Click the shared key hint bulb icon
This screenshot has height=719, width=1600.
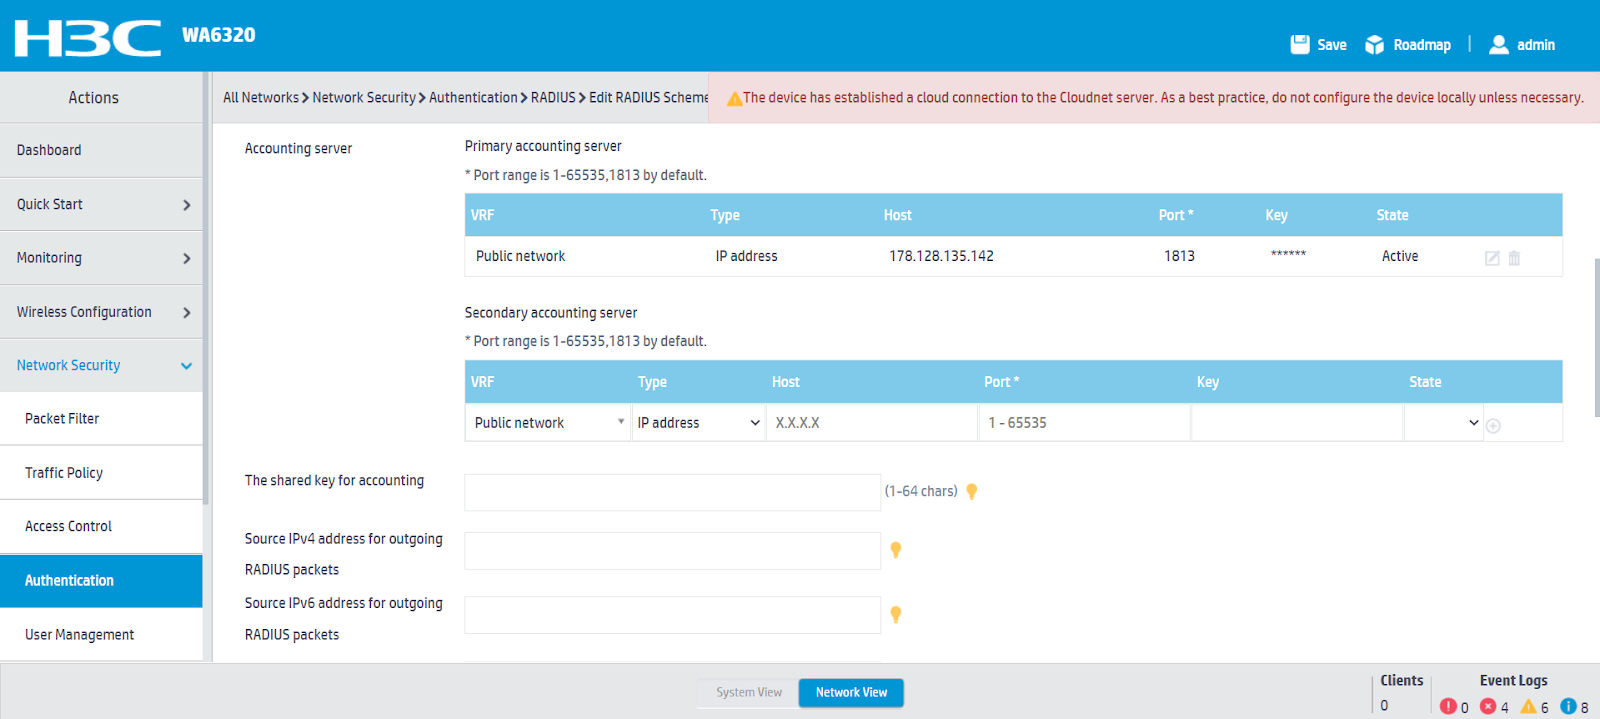(x=971, y=491)
